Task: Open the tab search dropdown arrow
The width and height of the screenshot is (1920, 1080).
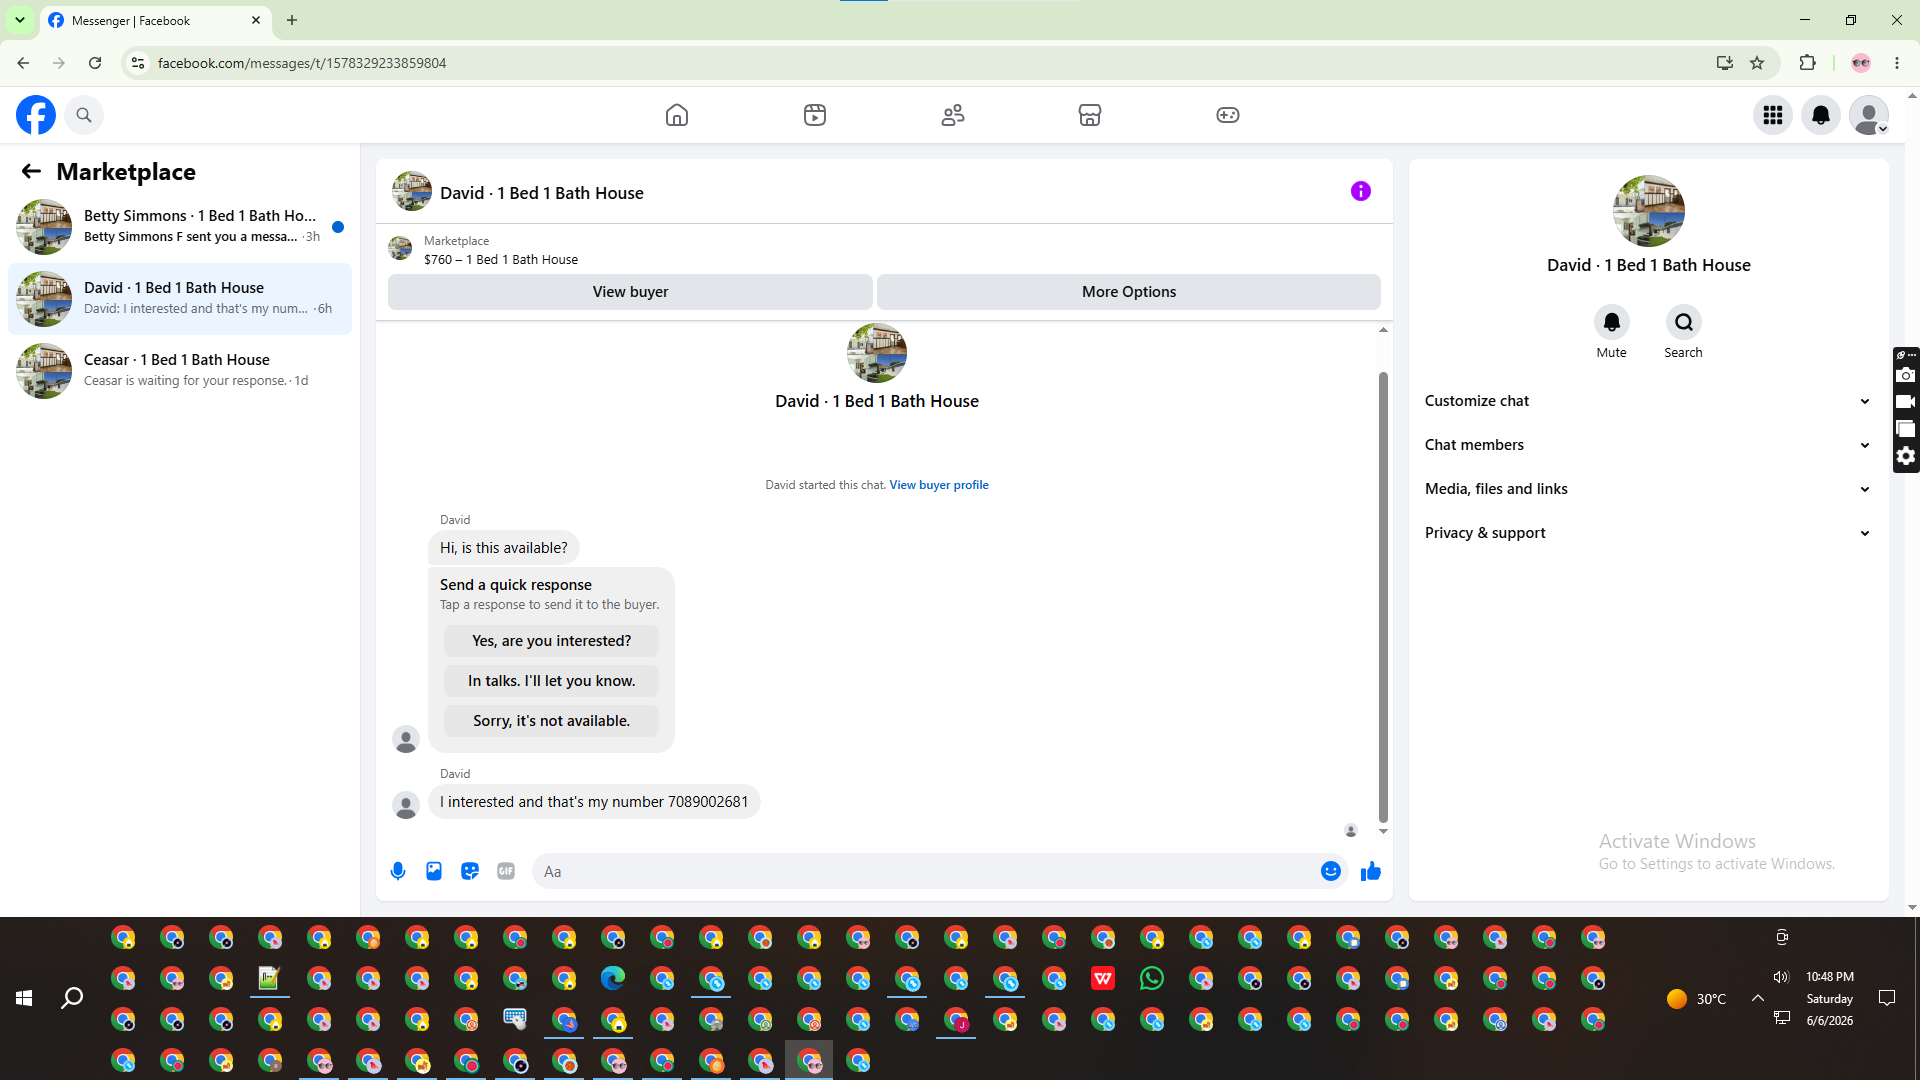Action: (x=20, y=20)
